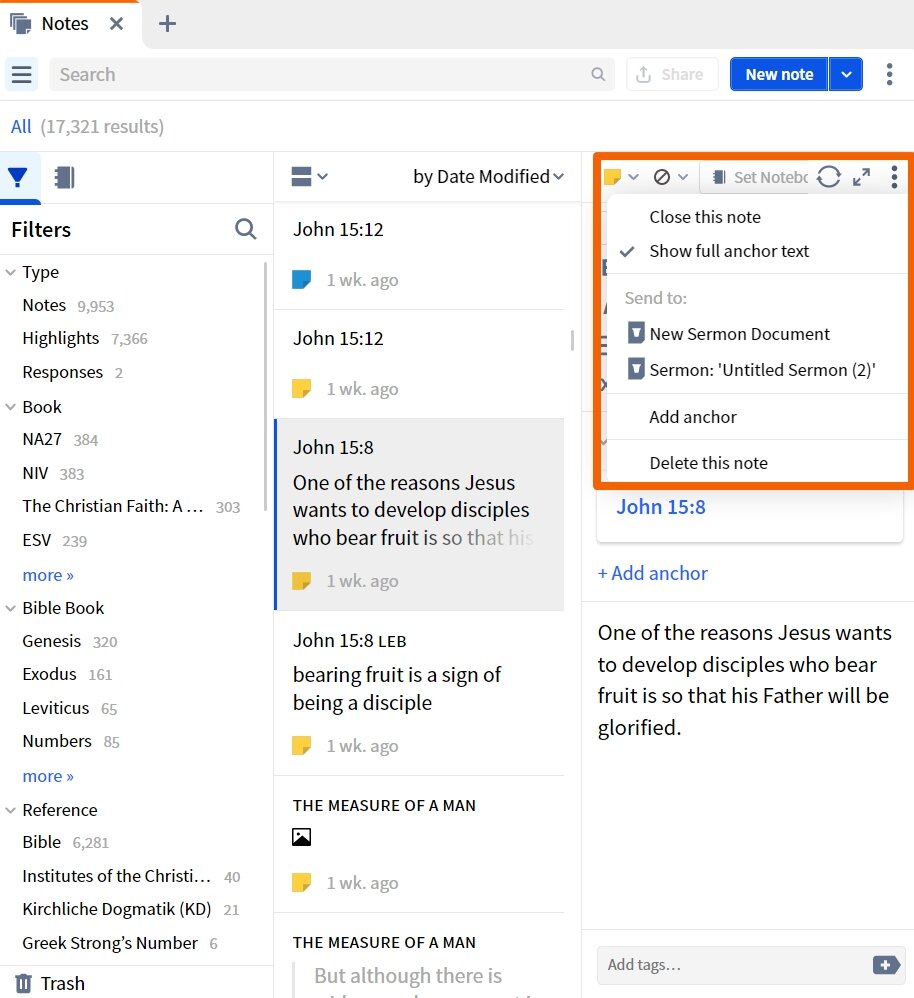Click All results link
The width and height of the screenshot is (914, 998).
click(x=21, y=127)
